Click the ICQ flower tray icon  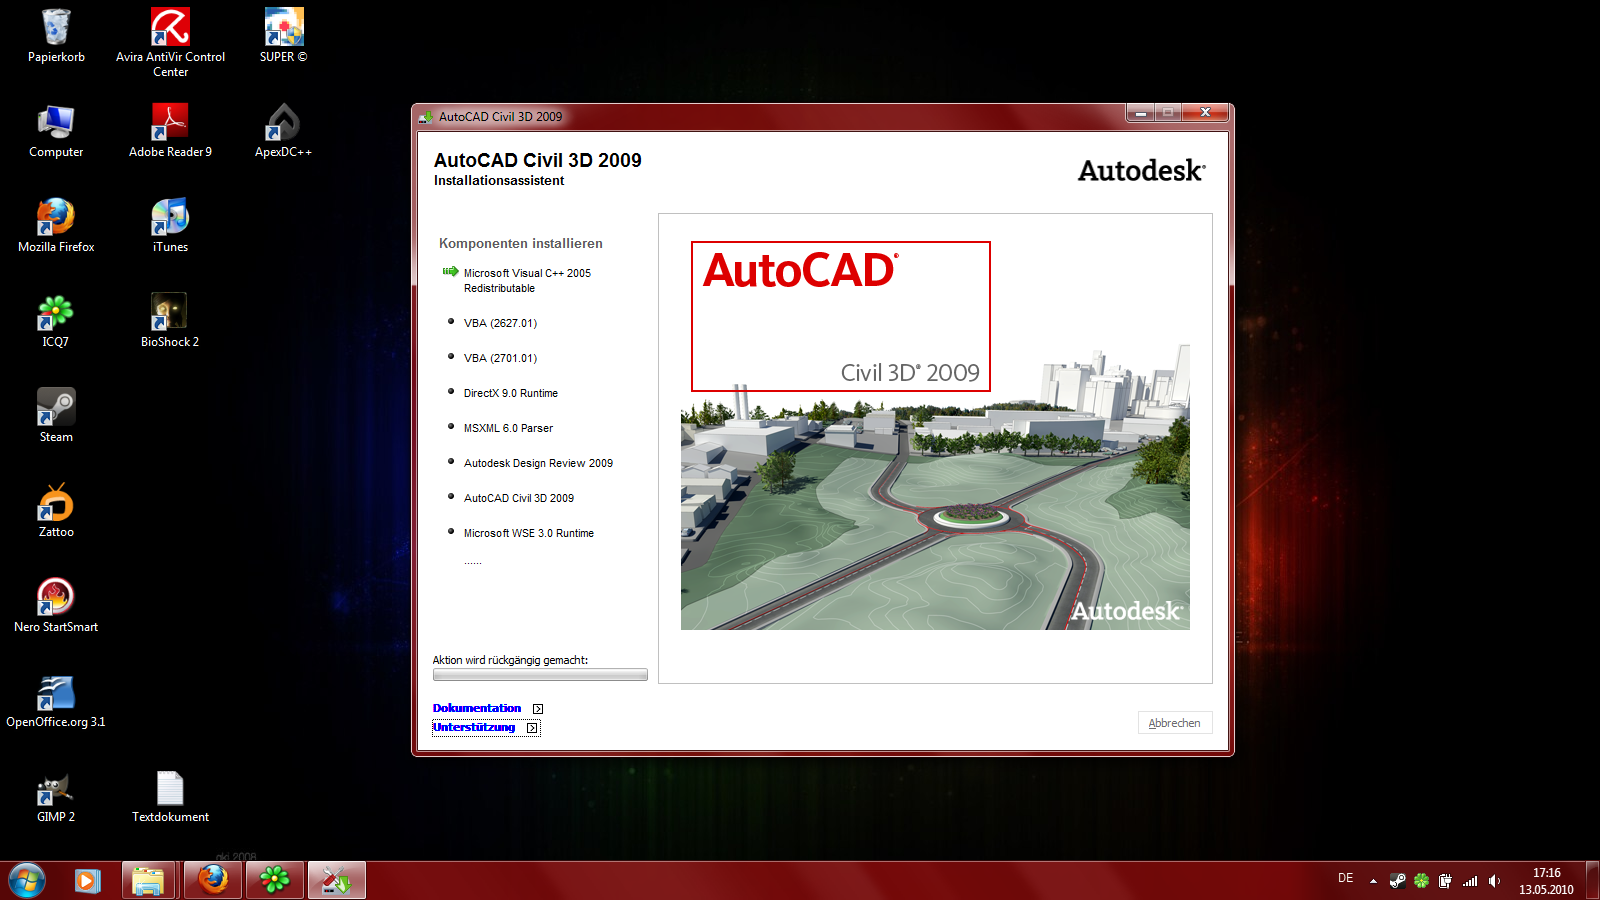tap(1421, 881)
